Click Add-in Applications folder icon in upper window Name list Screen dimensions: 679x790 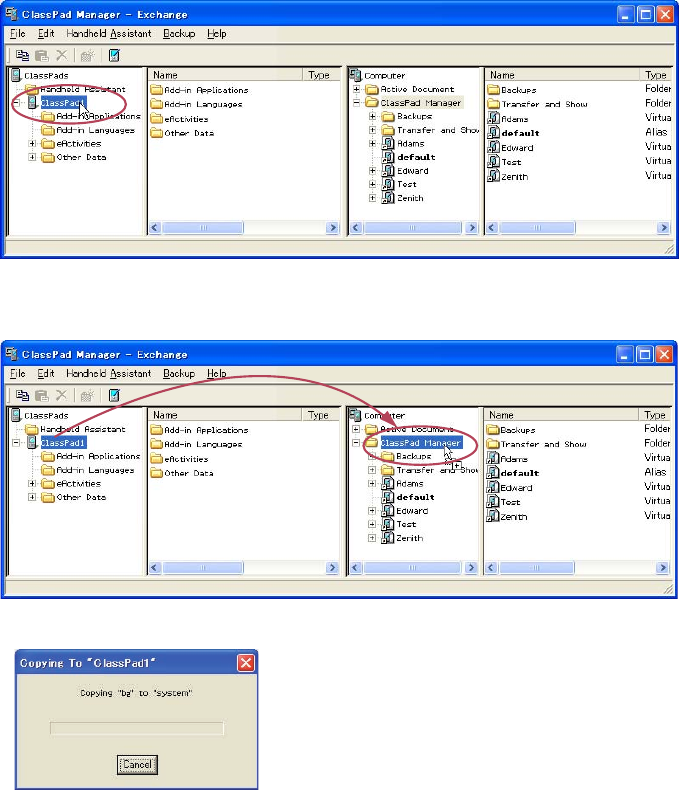pyautogui.click(x=157, y=90)
